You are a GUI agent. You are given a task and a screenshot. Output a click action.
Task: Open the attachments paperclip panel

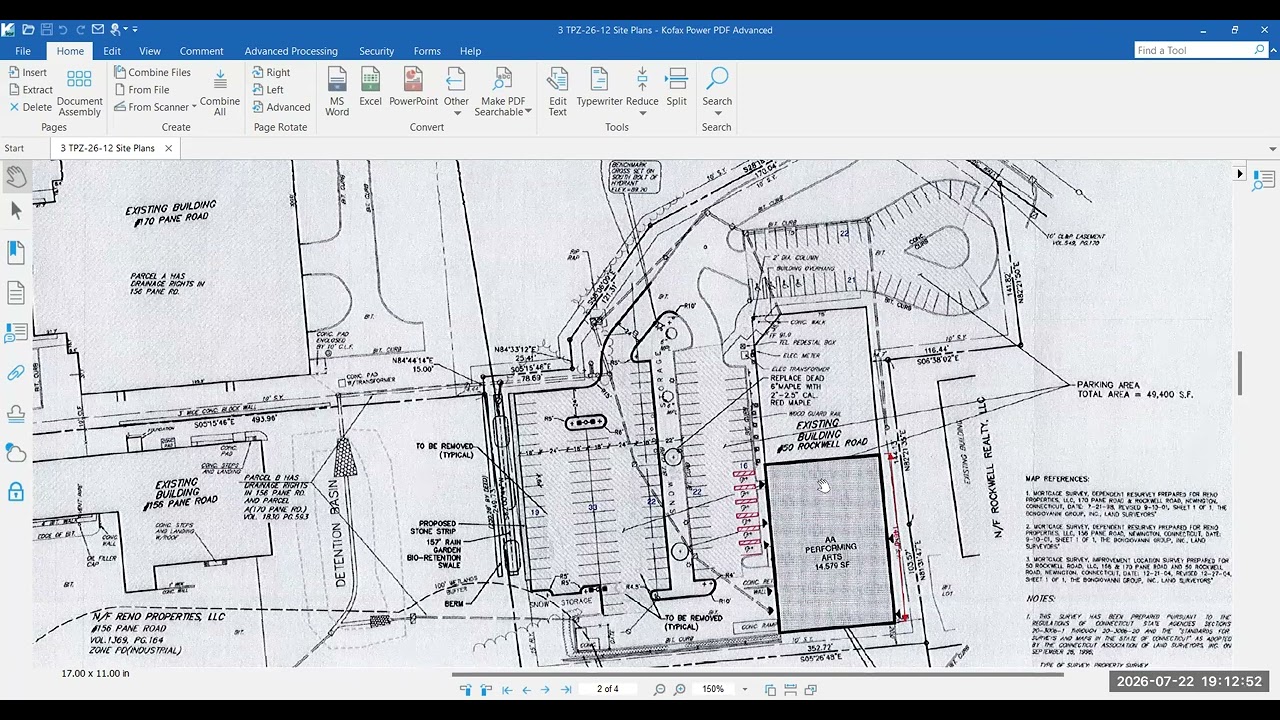click(16, 373)
